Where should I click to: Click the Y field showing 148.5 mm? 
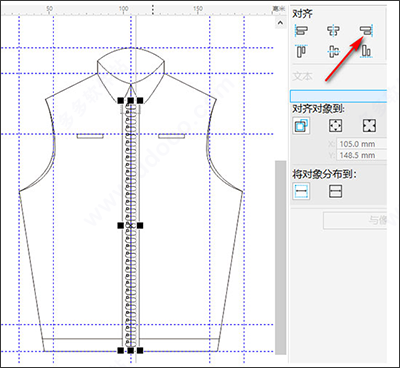361,155
